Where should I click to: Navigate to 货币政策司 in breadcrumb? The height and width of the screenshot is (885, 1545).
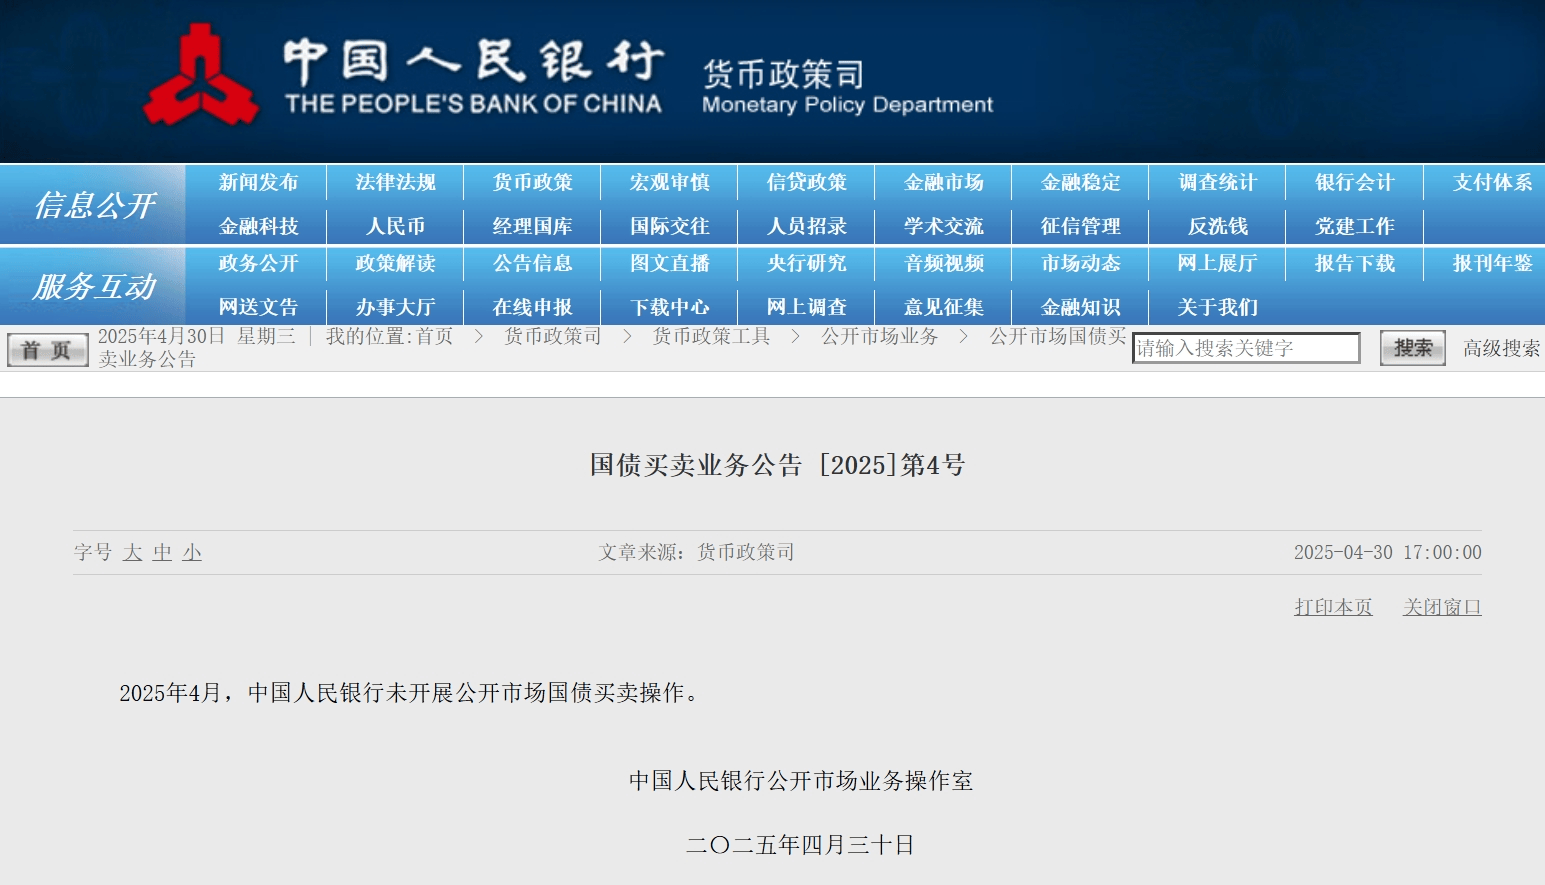[552, 336]
